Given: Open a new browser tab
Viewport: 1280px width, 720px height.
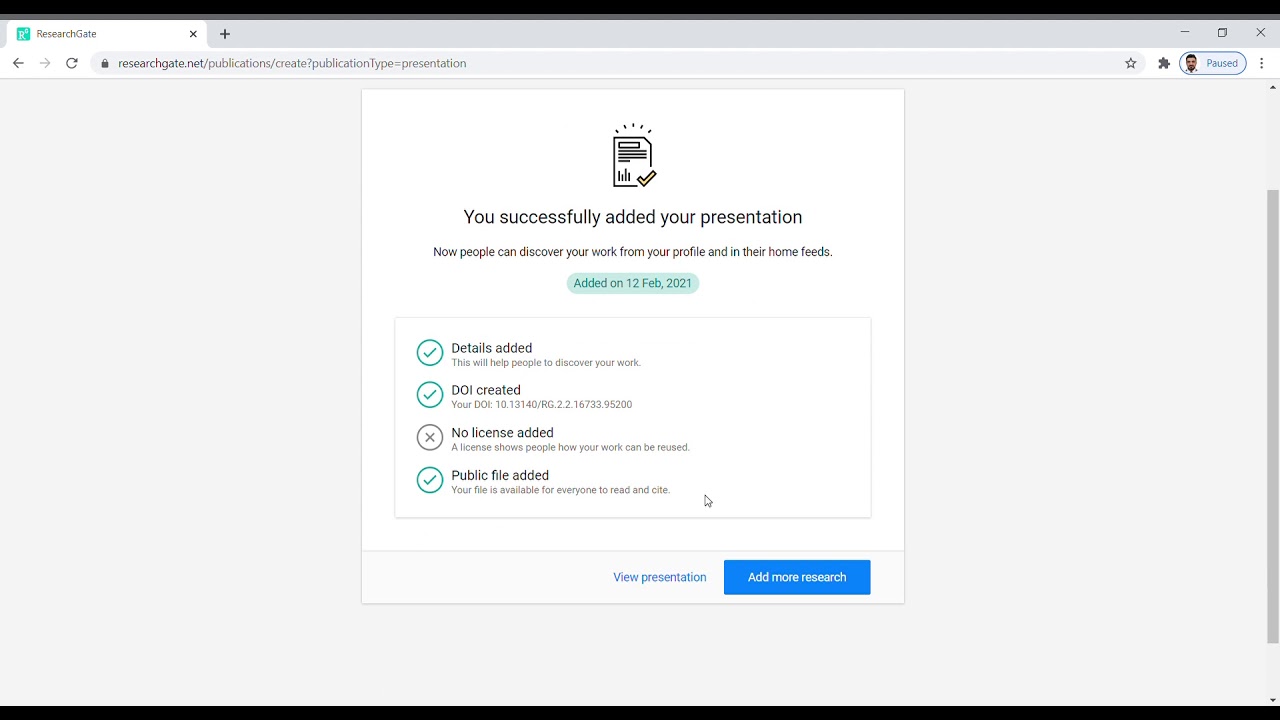Looking at the screenshot, I should pyautogui.click(x=225, y=34).
